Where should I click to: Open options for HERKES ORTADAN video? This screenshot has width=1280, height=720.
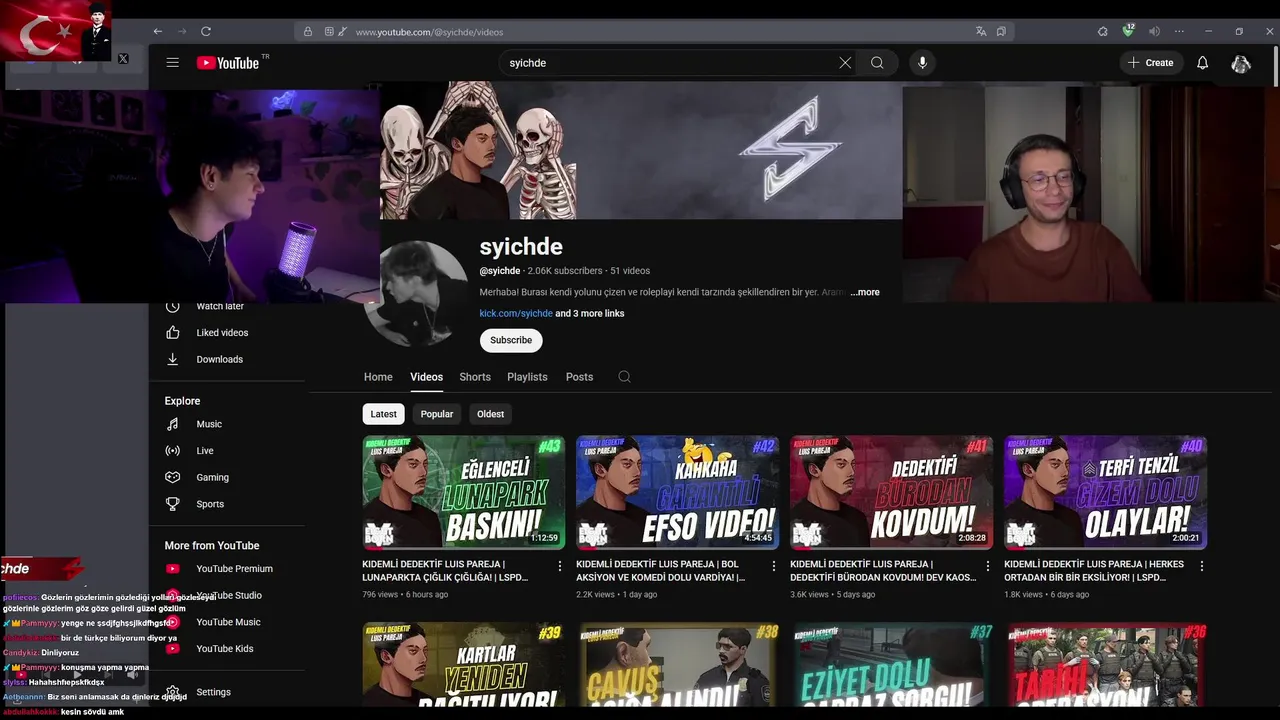(1201, 566)
